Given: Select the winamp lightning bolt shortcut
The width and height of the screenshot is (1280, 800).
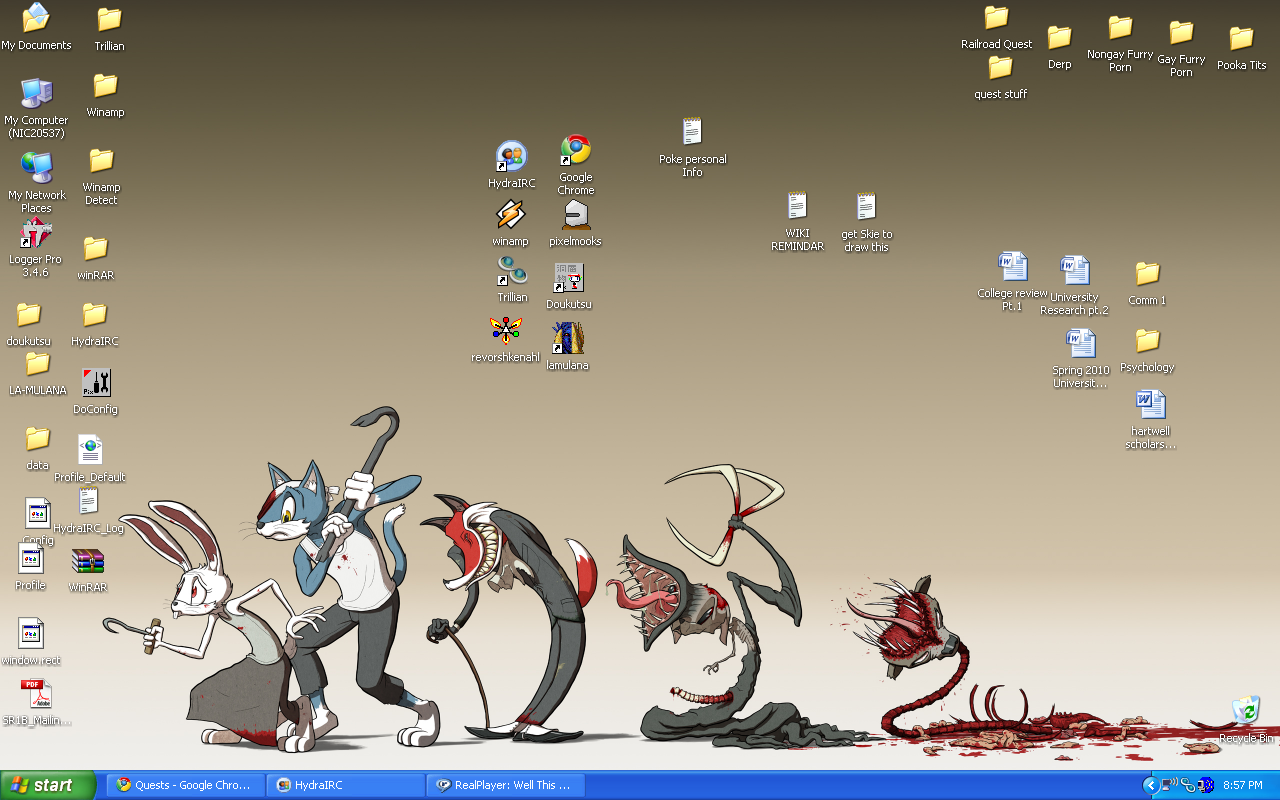Looking at the screenshot, I should [510, 215].
